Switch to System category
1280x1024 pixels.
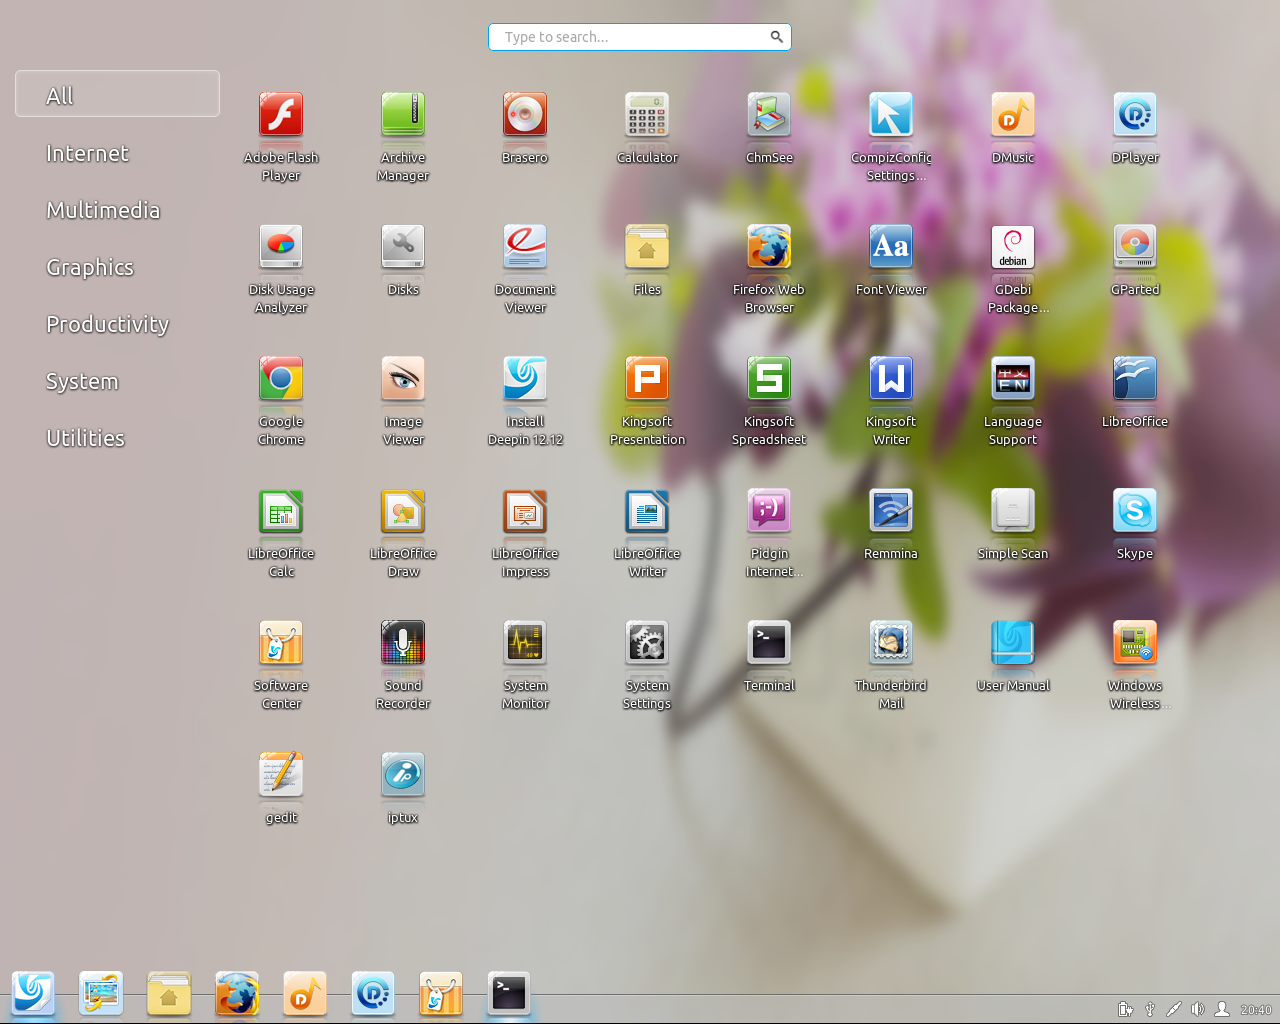[82, 381]
